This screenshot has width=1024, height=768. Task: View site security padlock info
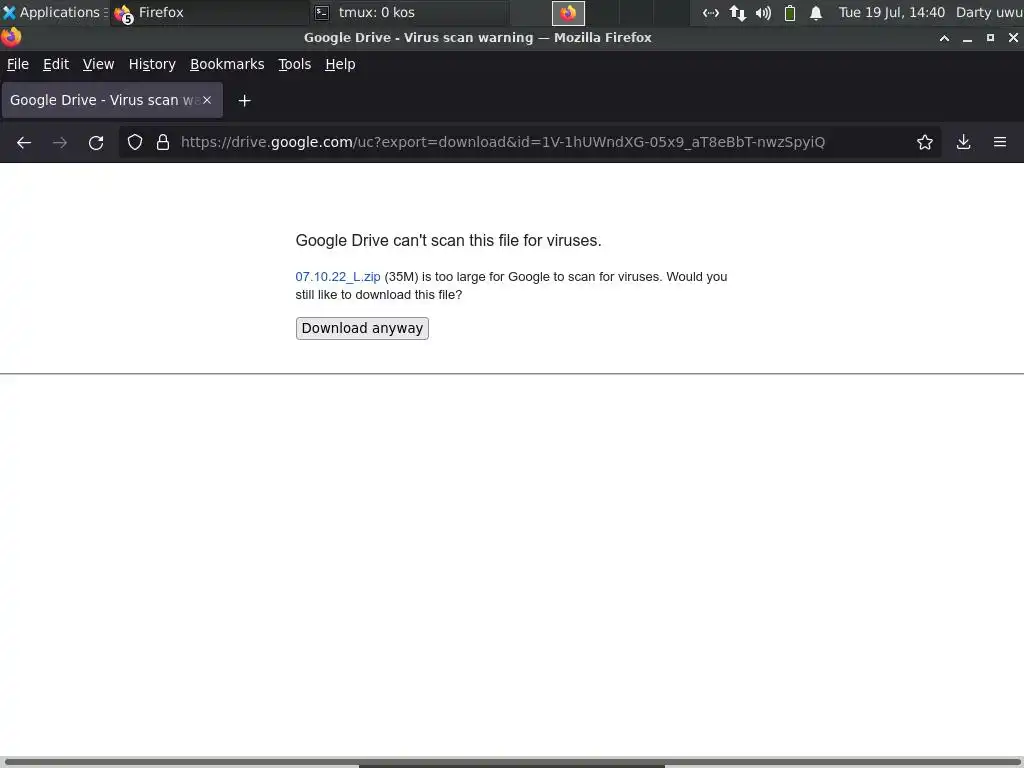point(163,142)
